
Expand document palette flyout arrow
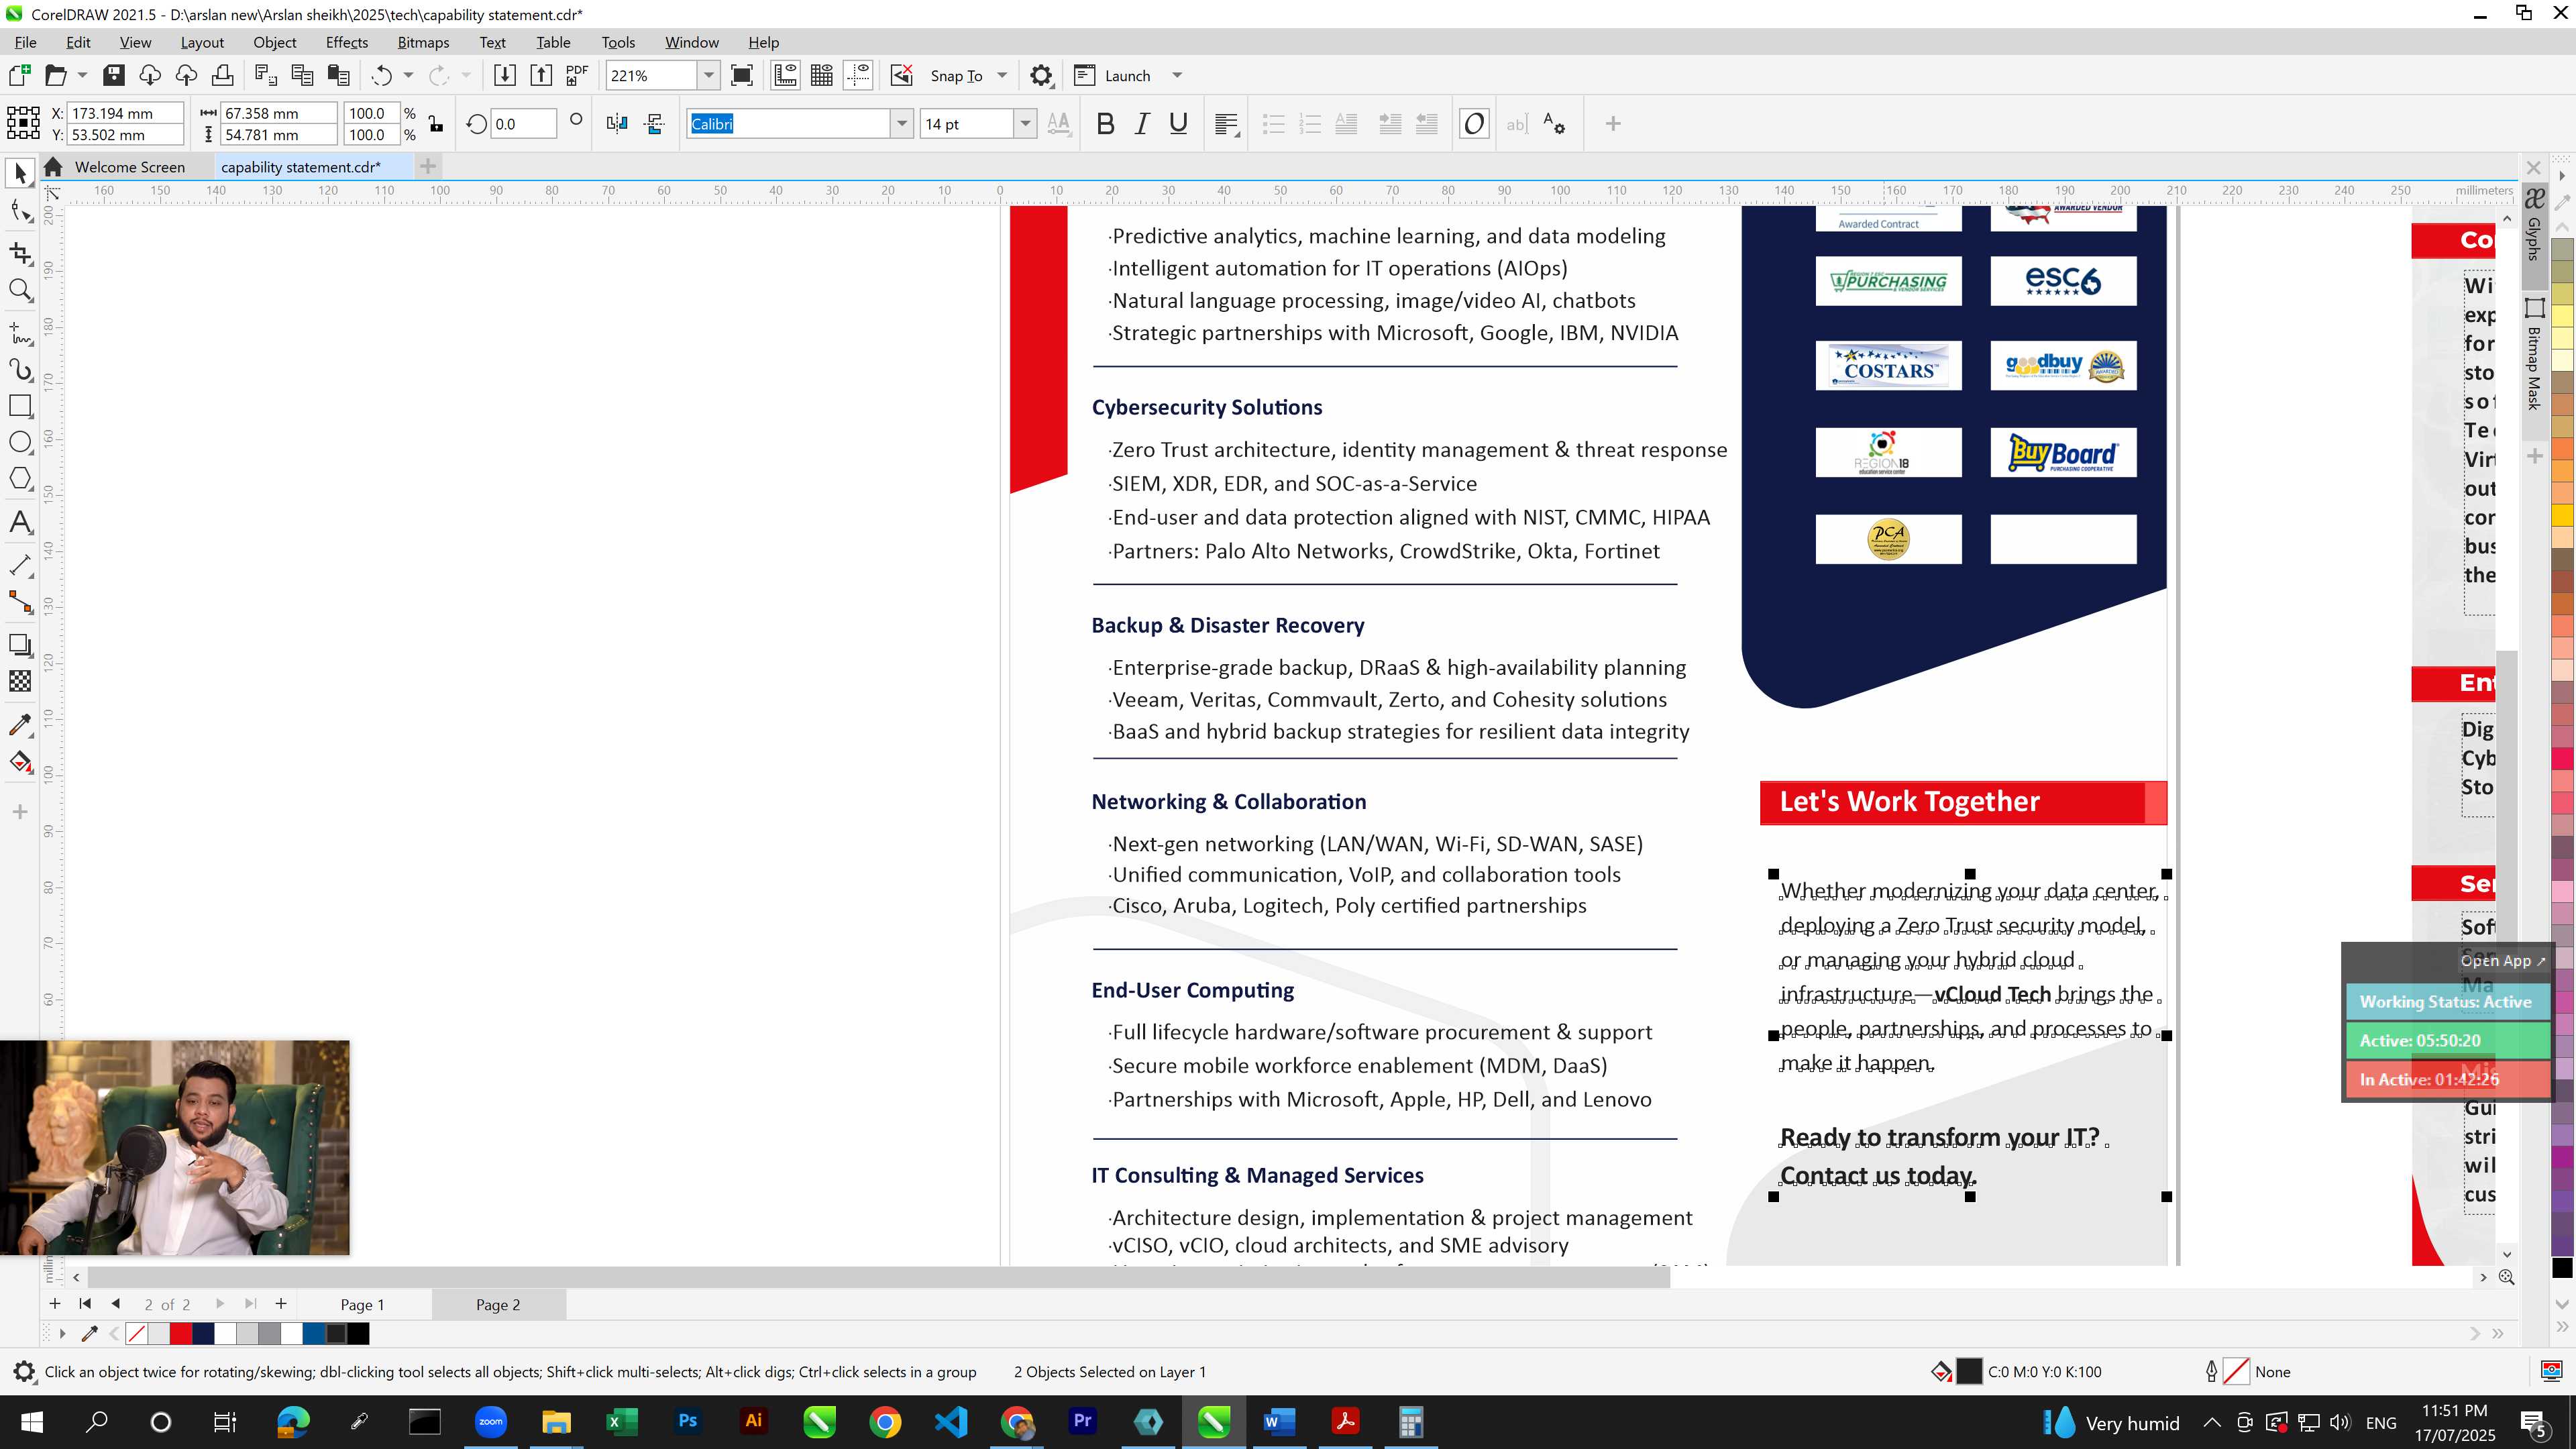coord(62,1333)
